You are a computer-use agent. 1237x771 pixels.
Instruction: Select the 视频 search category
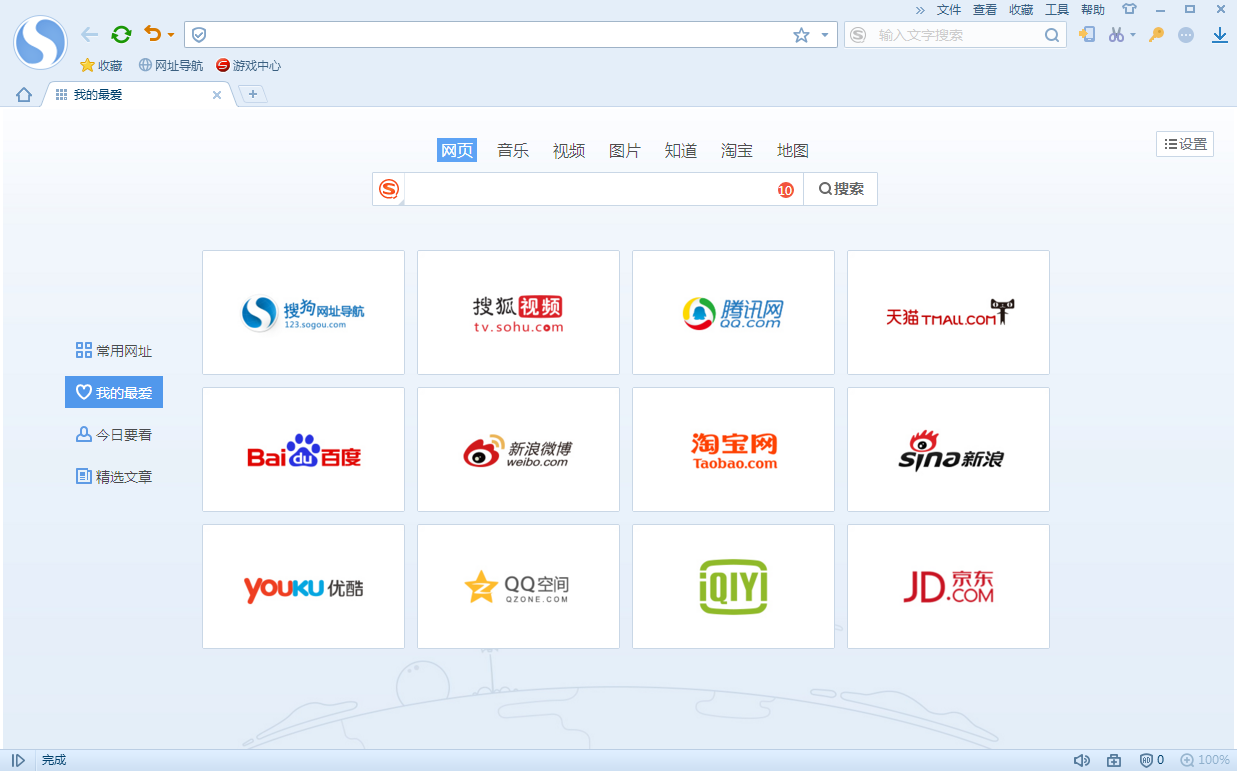pyautogui.click(x=569, y=150)
